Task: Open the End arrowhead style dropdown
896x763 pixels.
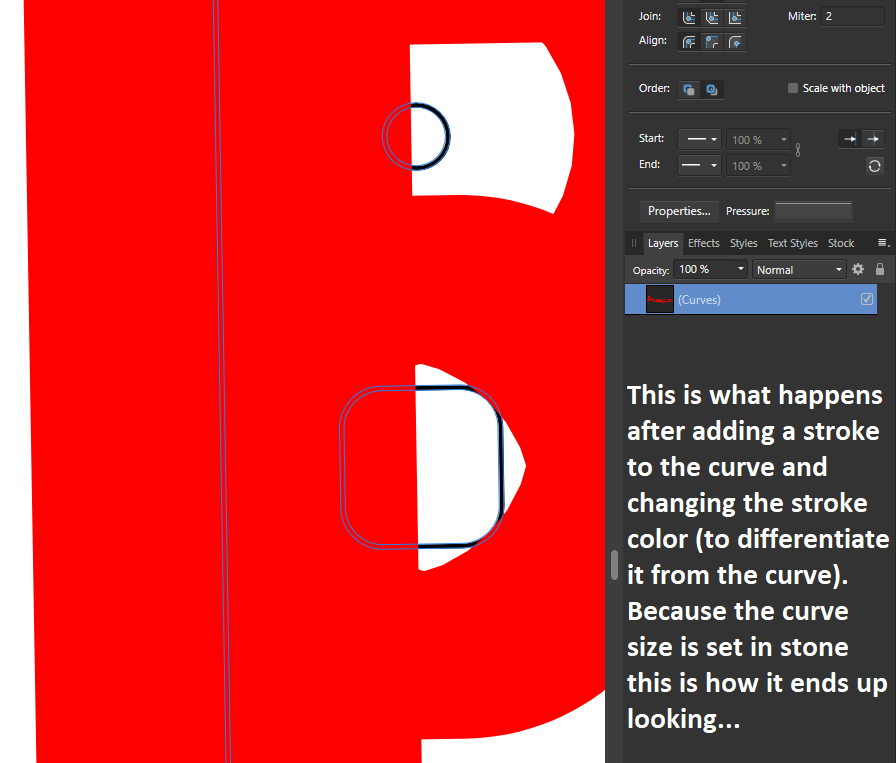Action: coord(699,165)
